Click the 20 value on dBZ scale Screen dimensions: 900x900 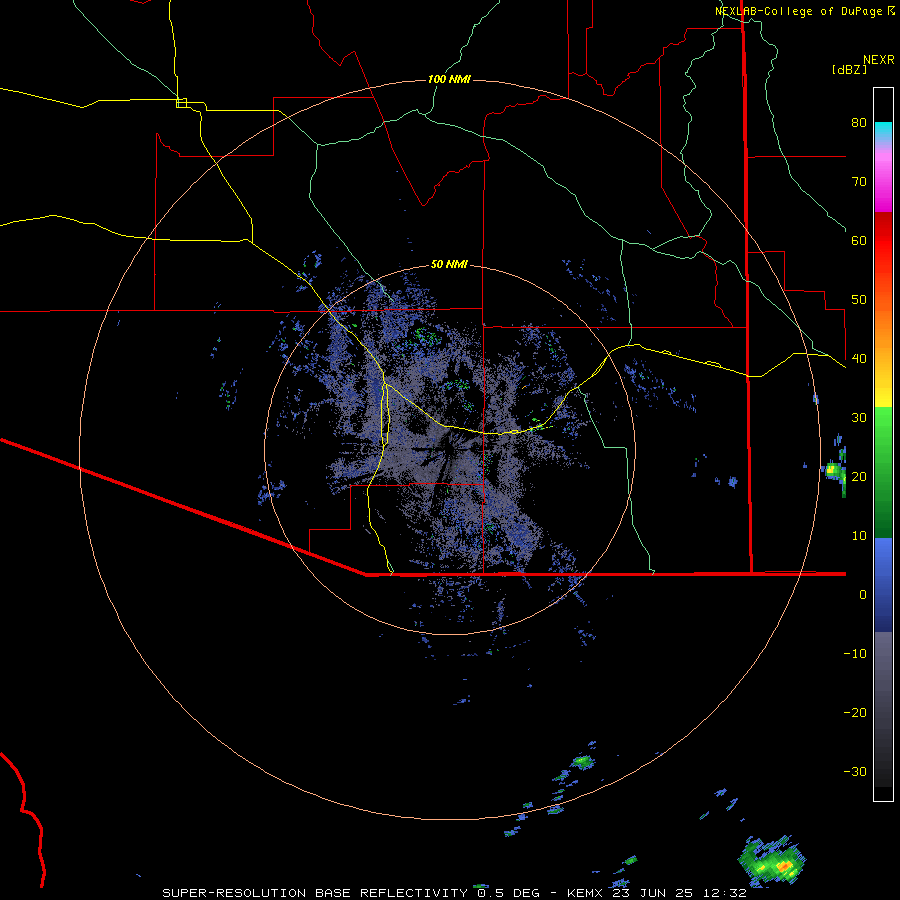click(x=859, y=477)
